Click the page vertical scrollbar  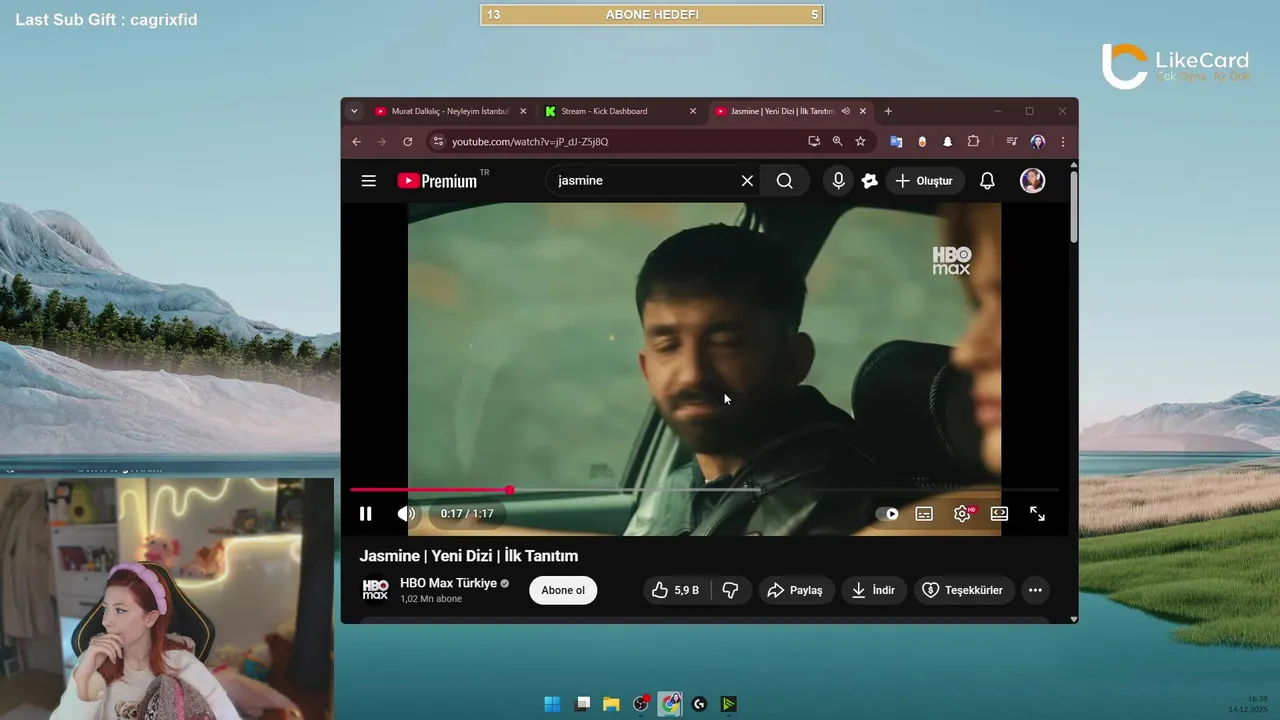coord(1074,206)
